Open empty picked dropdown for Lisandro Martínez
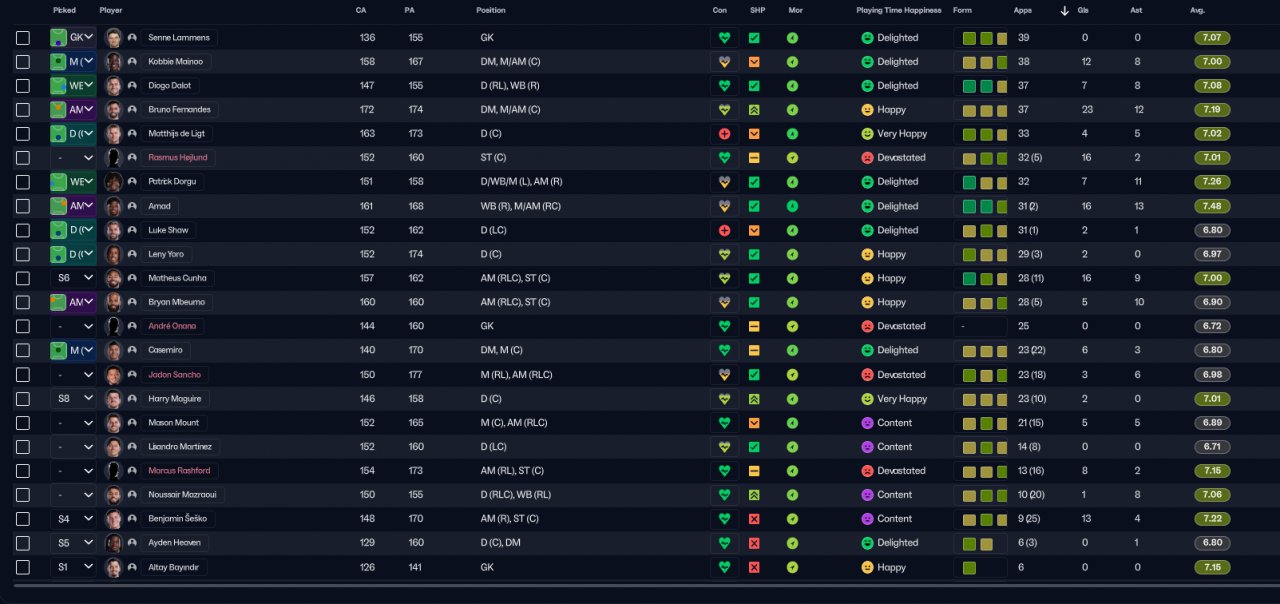The height and width of the screenshot is (604, 1280). [73, 447]
